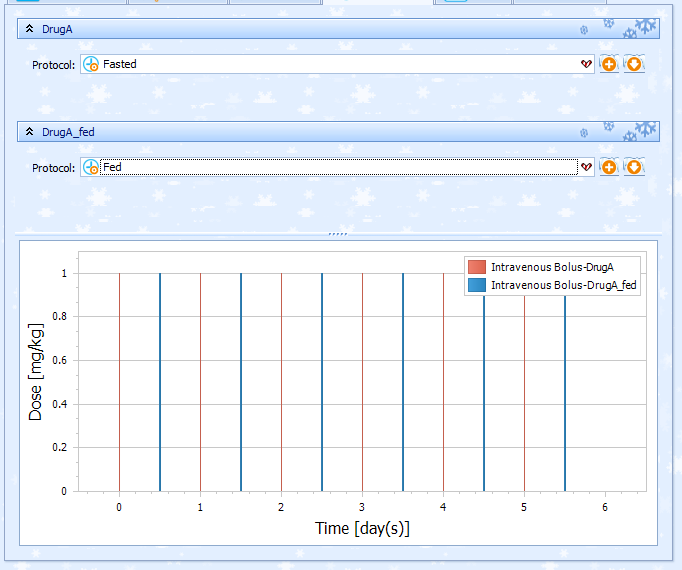This screenshot has width=682, height=570.
Task: Click the panel splitter grip above chart
Action: (x=338, y=234)
